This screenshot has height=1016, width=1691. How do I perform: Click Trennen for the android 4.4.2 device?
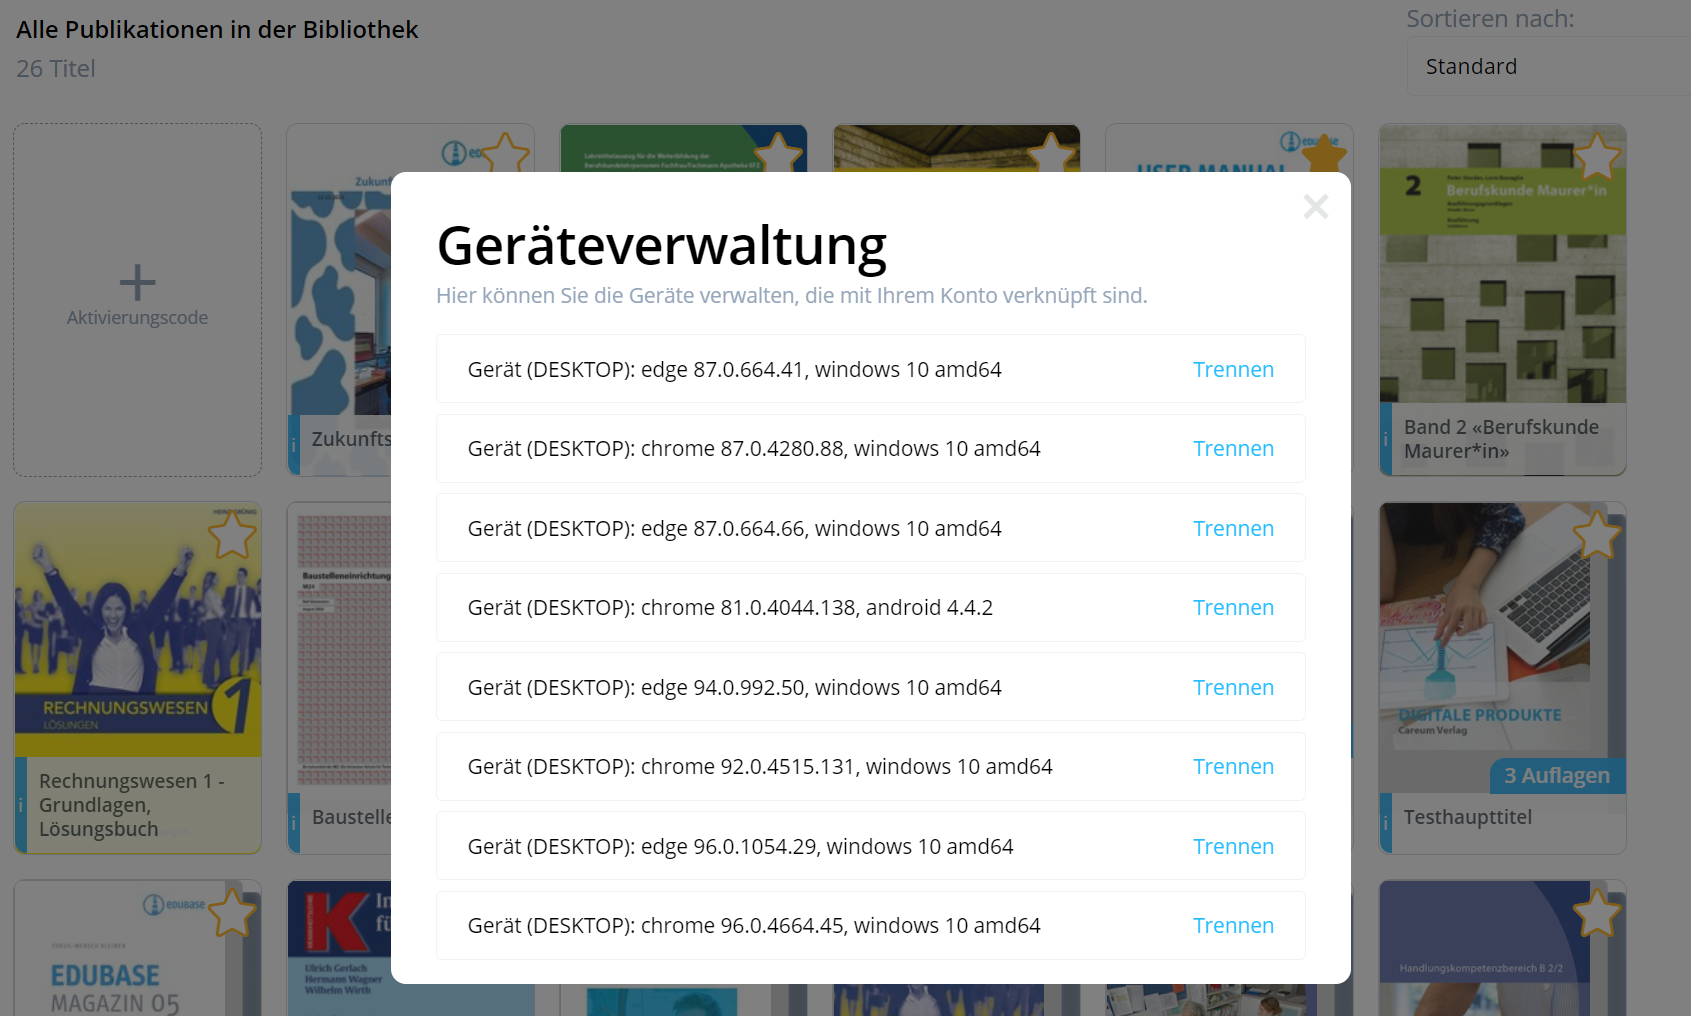[x=1233, y=607]
